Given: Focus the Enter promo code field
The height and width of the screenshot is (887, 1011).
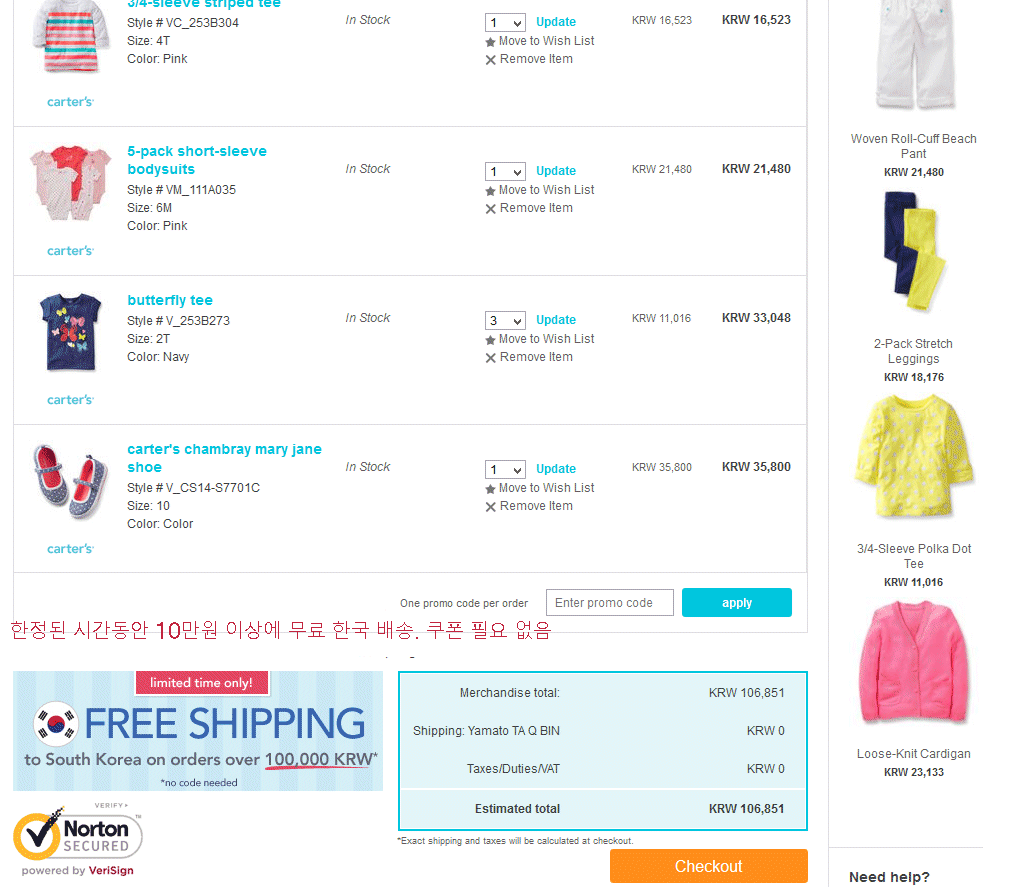Looking at the screenshot, I should [x=609, y=603].
